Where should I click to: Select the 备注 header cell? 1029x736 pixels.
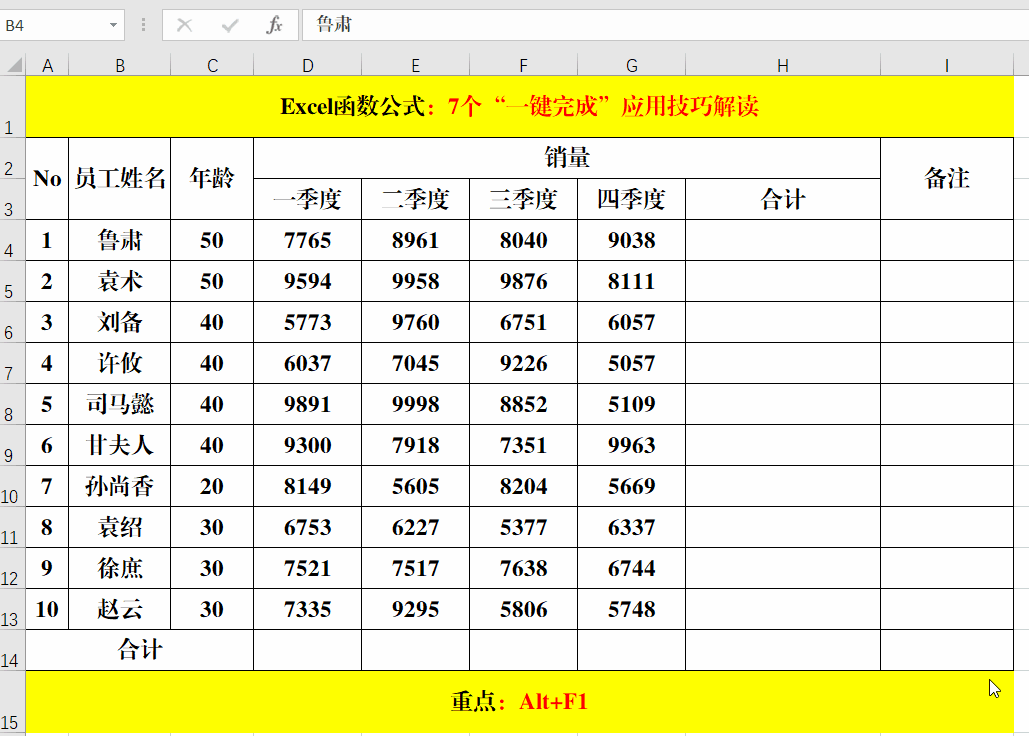[x=946, y=178]
